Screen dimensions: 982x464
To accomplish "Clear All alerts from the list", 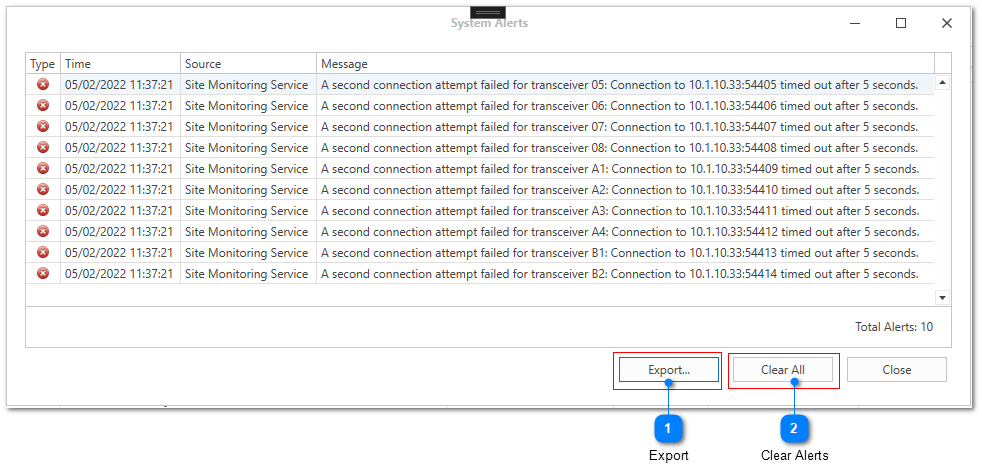I will click(x=783, y=369).
